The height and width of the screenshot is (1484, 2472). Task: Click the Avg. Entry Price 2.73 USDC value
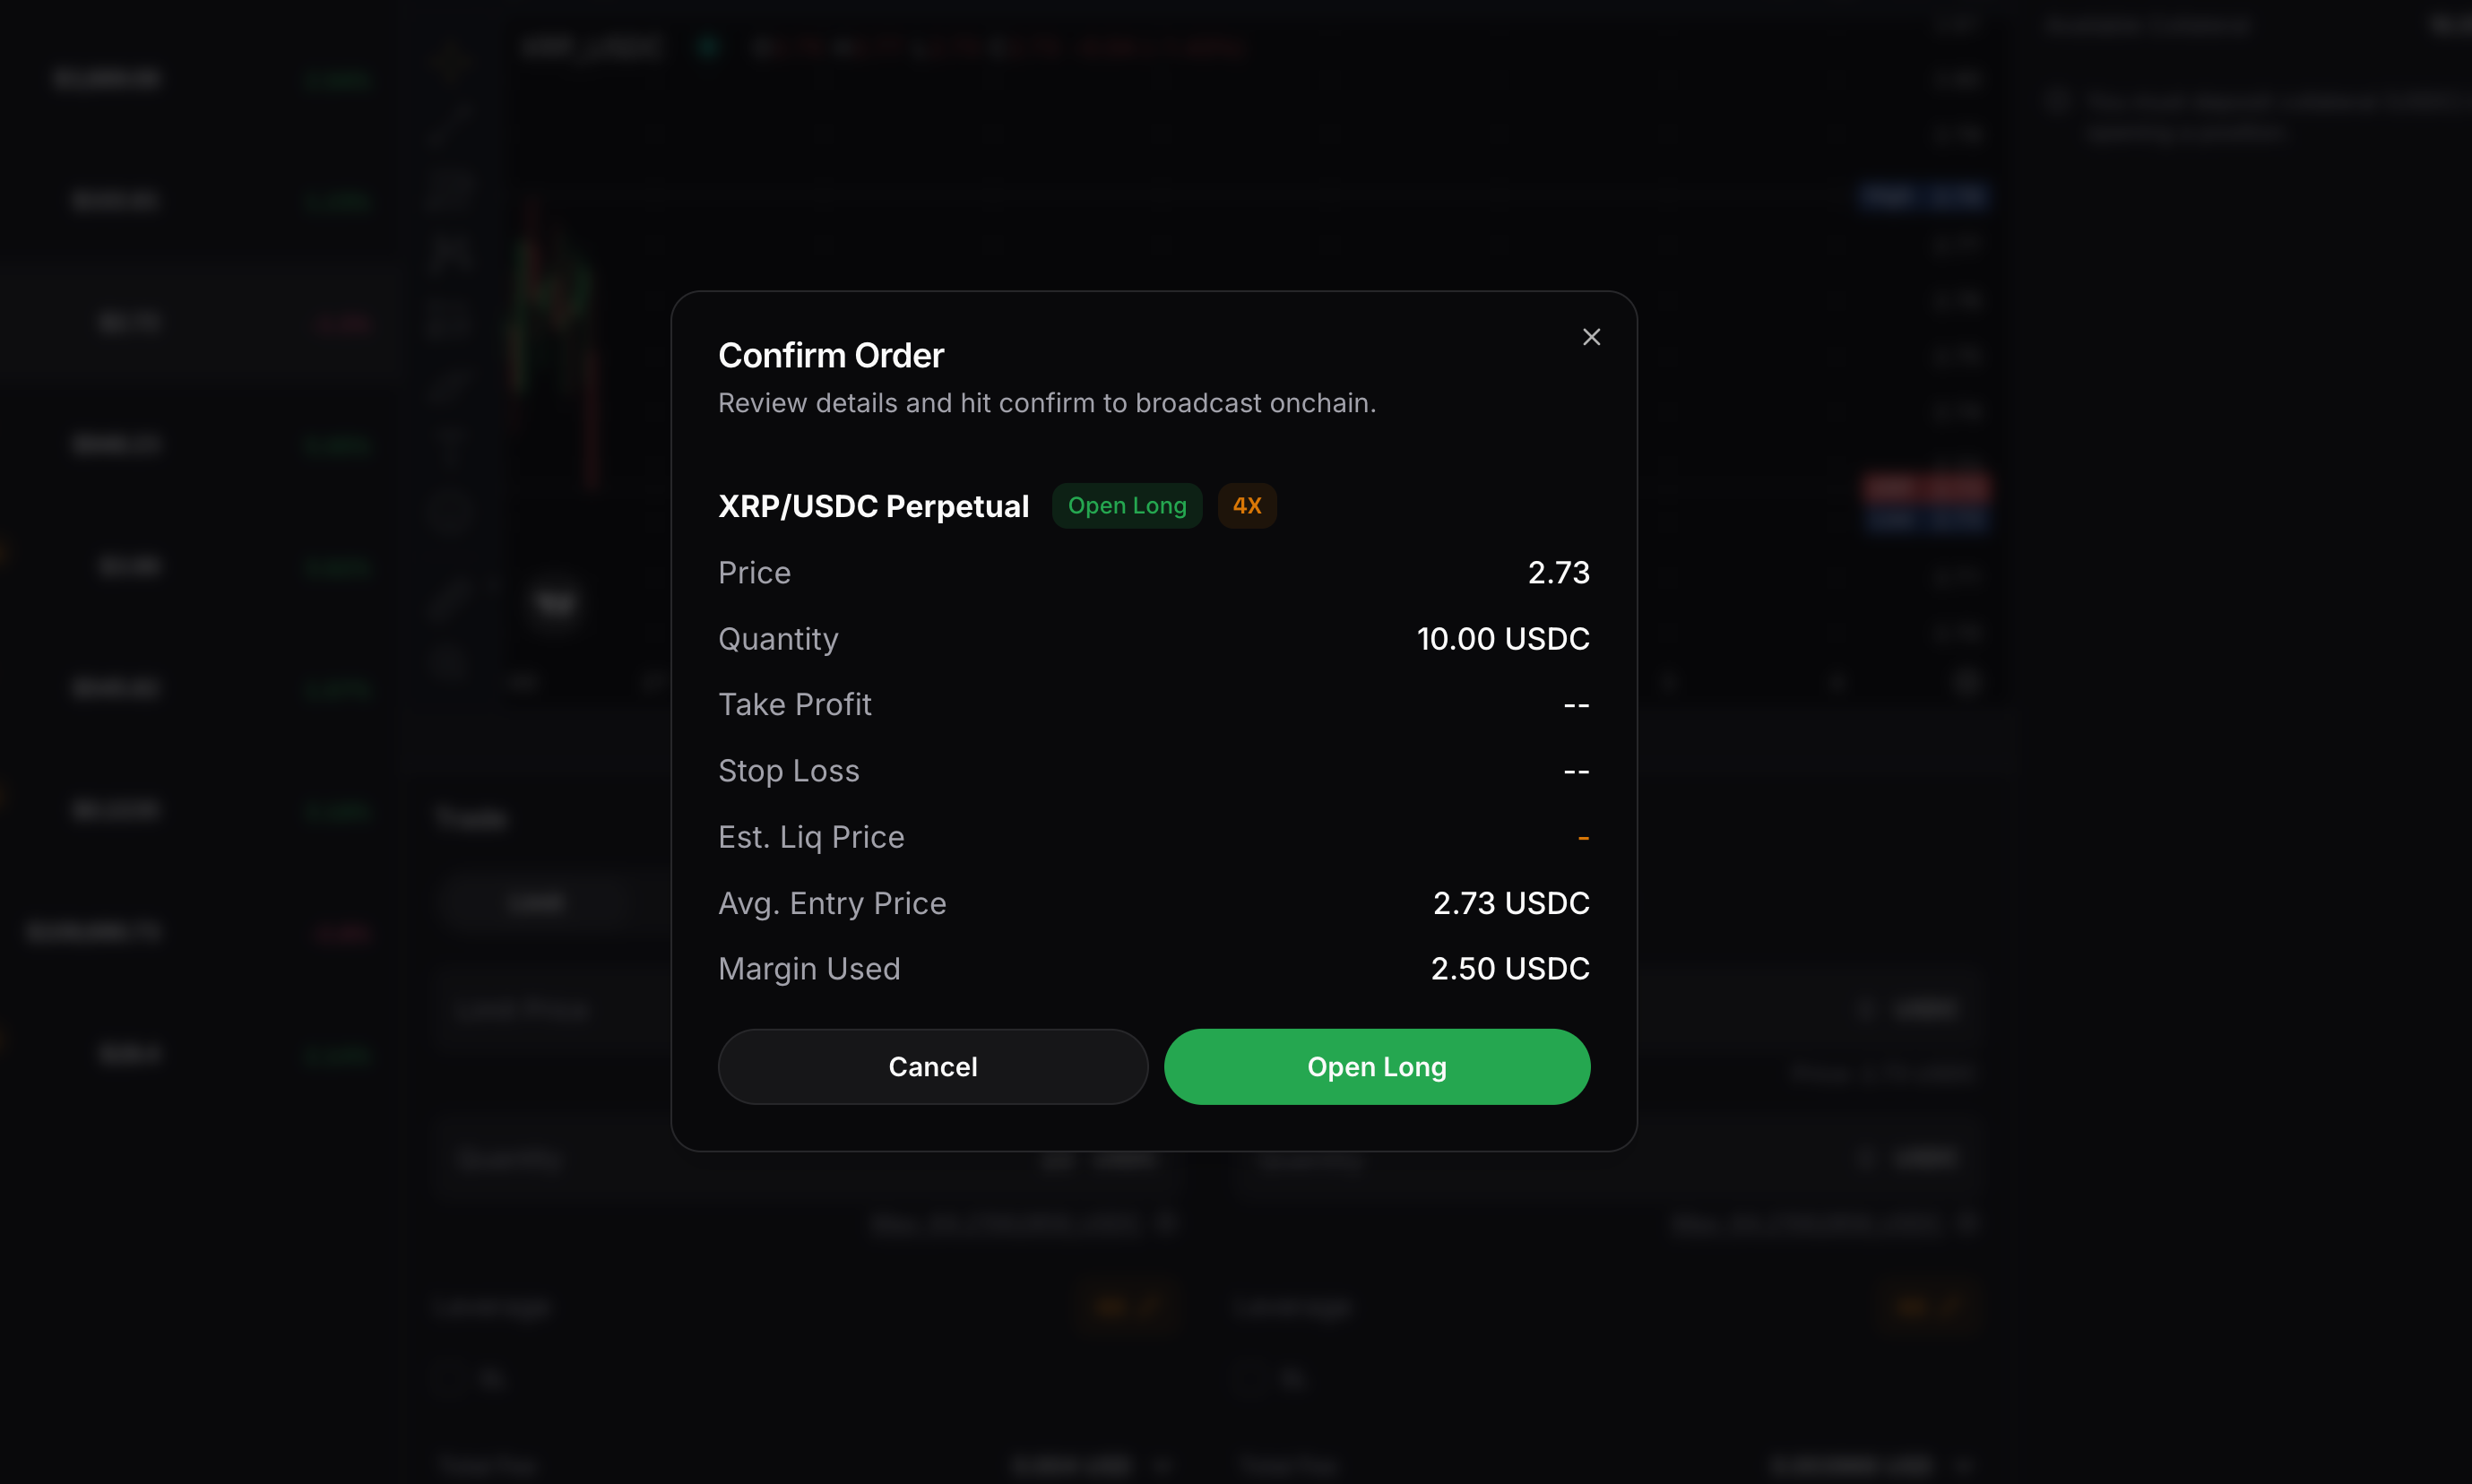1511,903
